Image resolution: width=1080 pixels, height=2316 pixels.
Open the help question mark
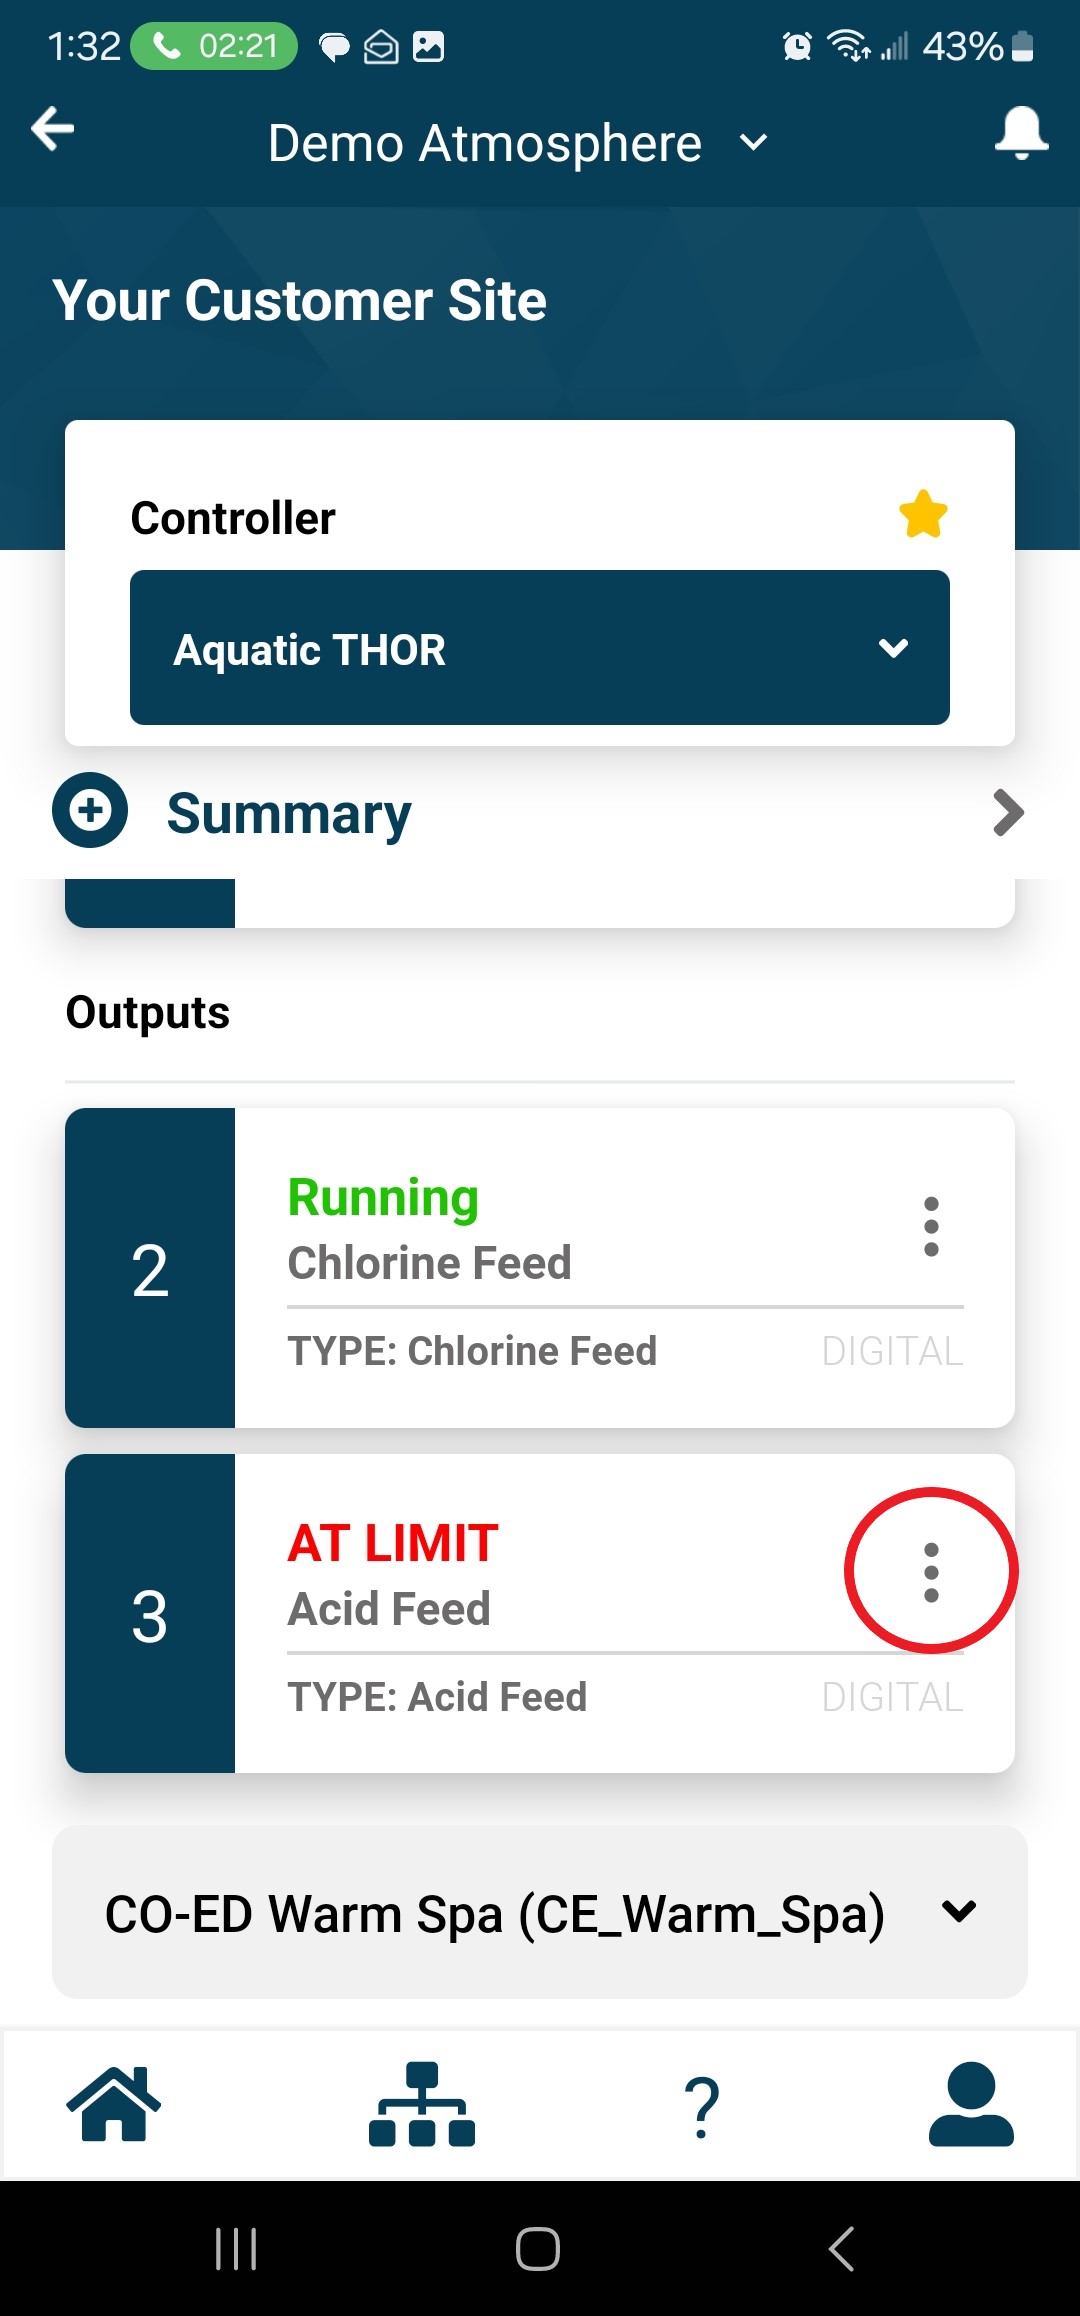coord(702,2106)
